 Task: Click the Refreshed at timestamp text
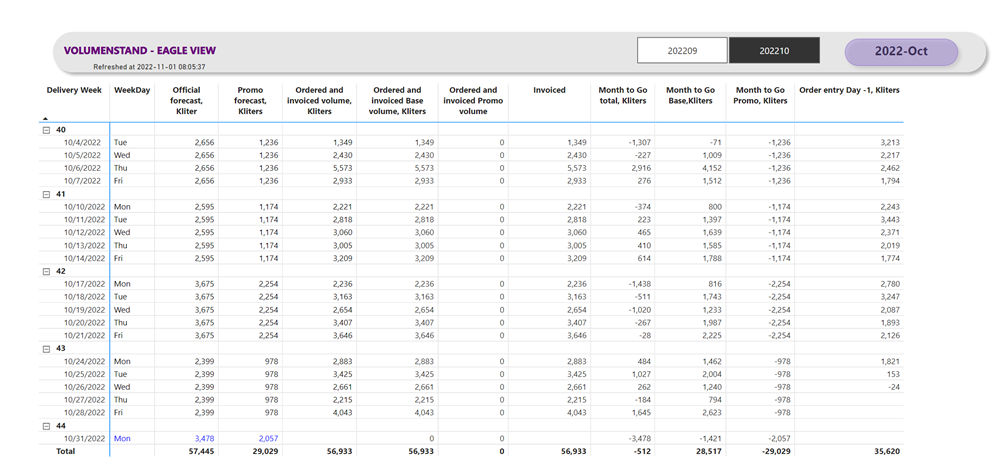click(x=149, y=66)
